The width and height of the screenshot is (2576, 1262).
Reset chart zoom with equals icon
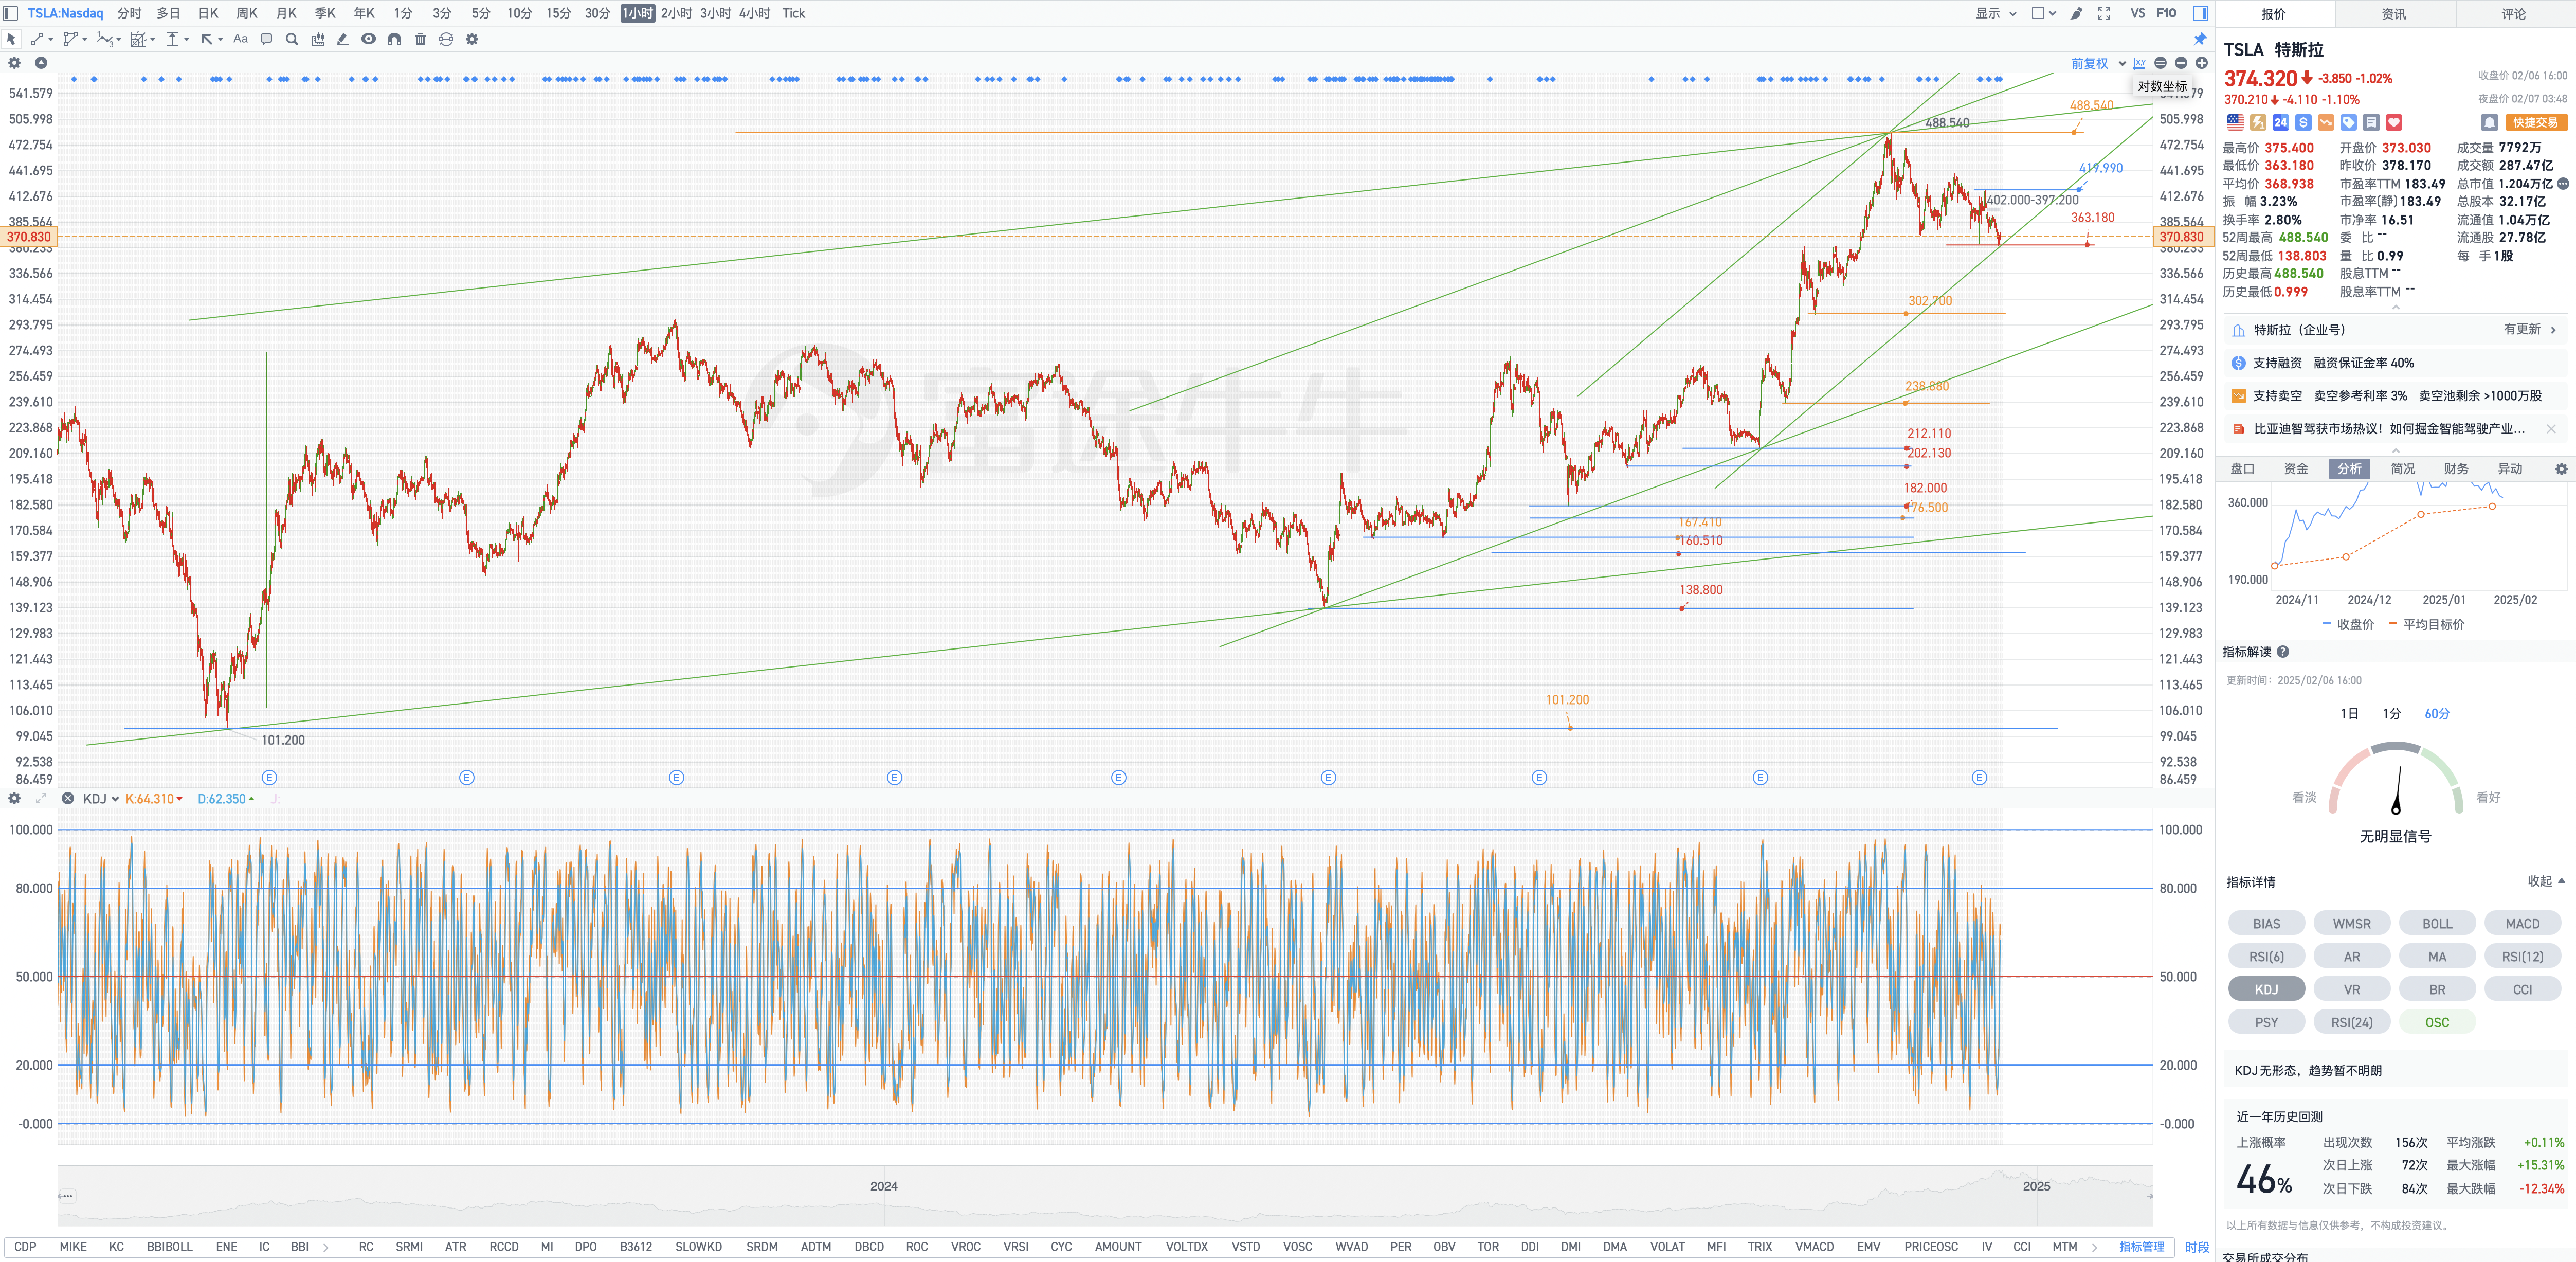pos(2160,63)
